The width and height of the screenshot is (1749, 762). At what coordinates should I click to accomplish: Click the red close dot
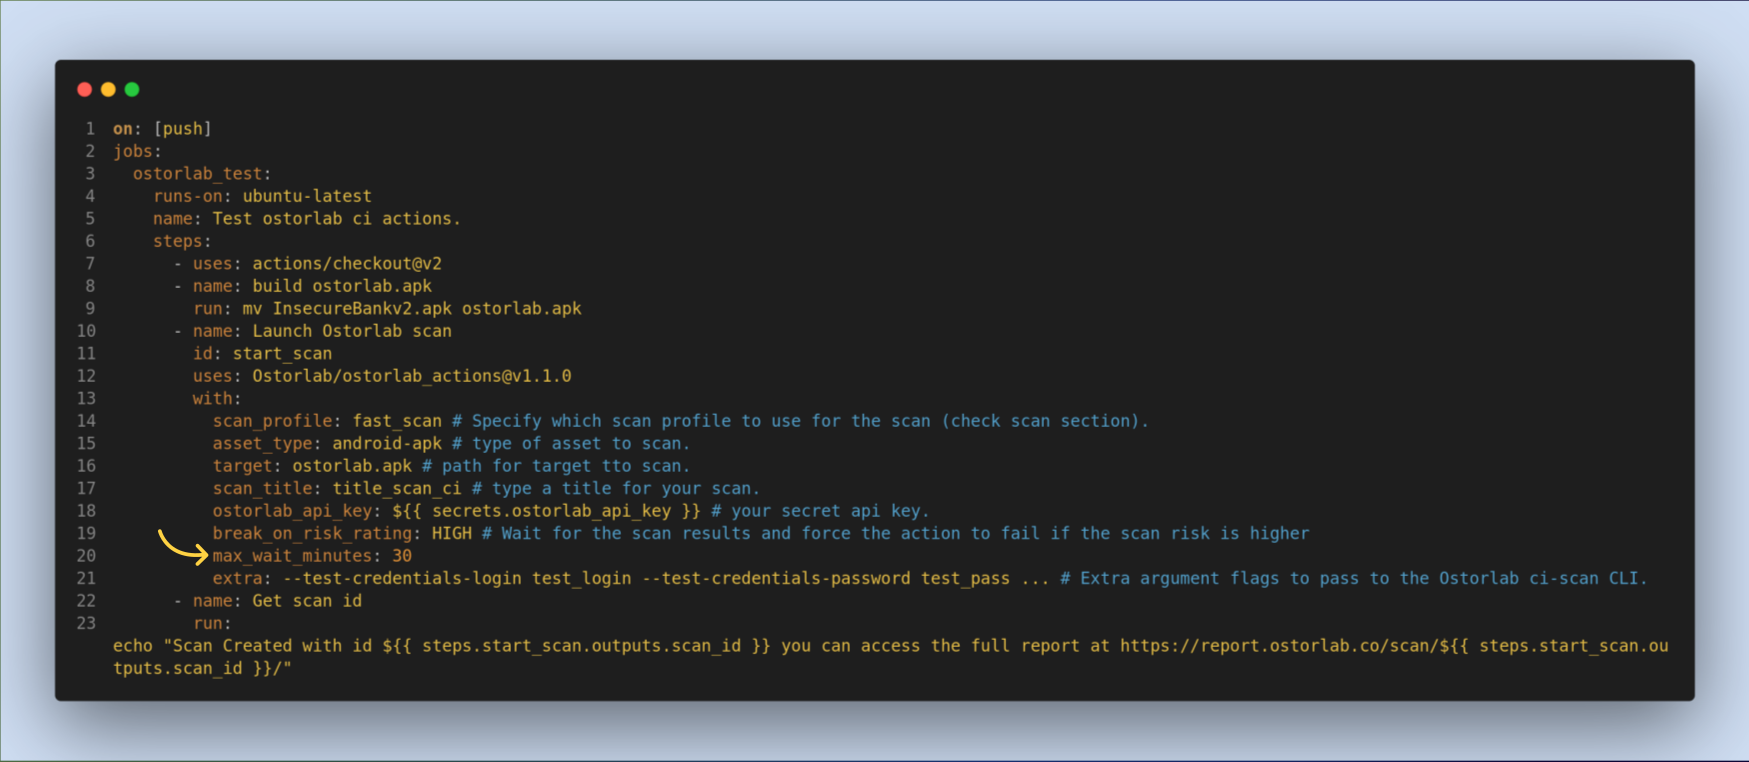pyautogui.click(x=85, y=90)
